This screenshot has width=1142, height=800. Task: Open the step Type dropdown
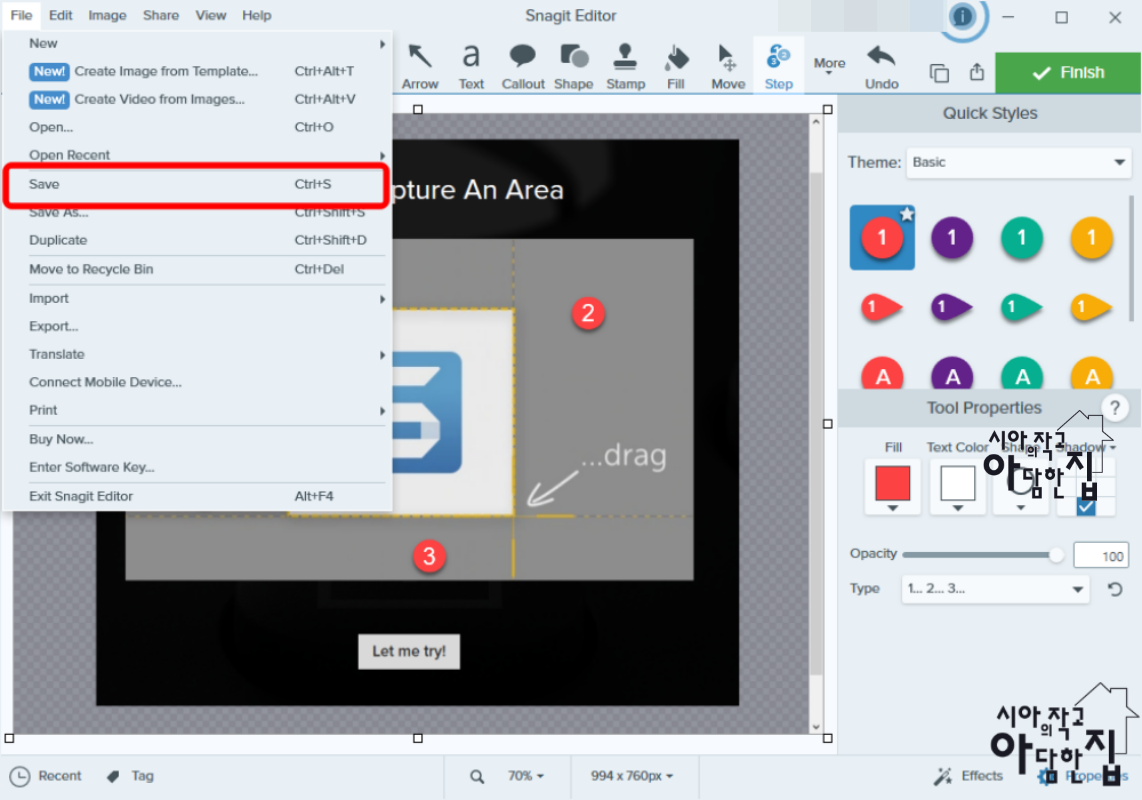pyautogui.click(x=995, y=589)
